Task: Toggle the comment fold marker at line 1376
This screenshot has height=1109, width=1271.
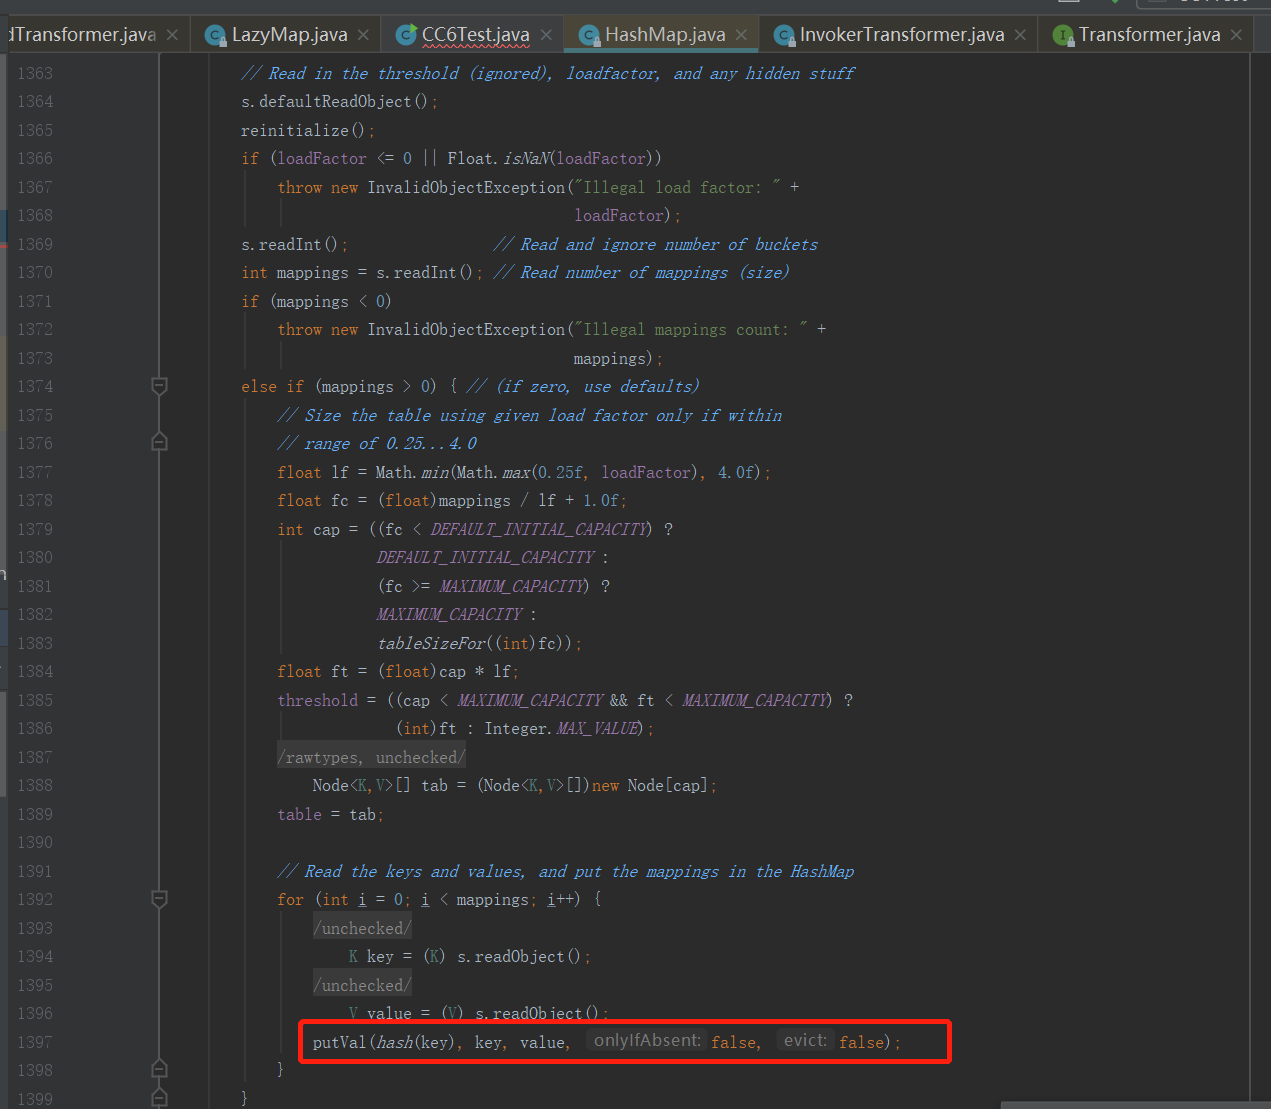Action: (x=159, y=442)
